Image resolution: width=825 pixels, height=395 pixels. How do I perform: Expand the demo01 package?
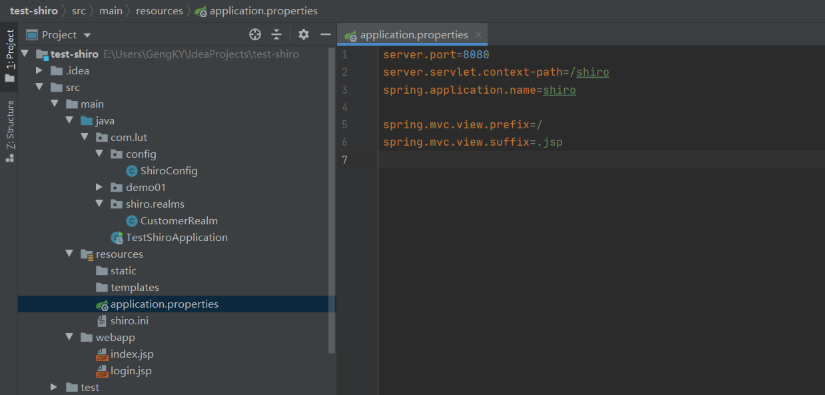tap(99, 187)
